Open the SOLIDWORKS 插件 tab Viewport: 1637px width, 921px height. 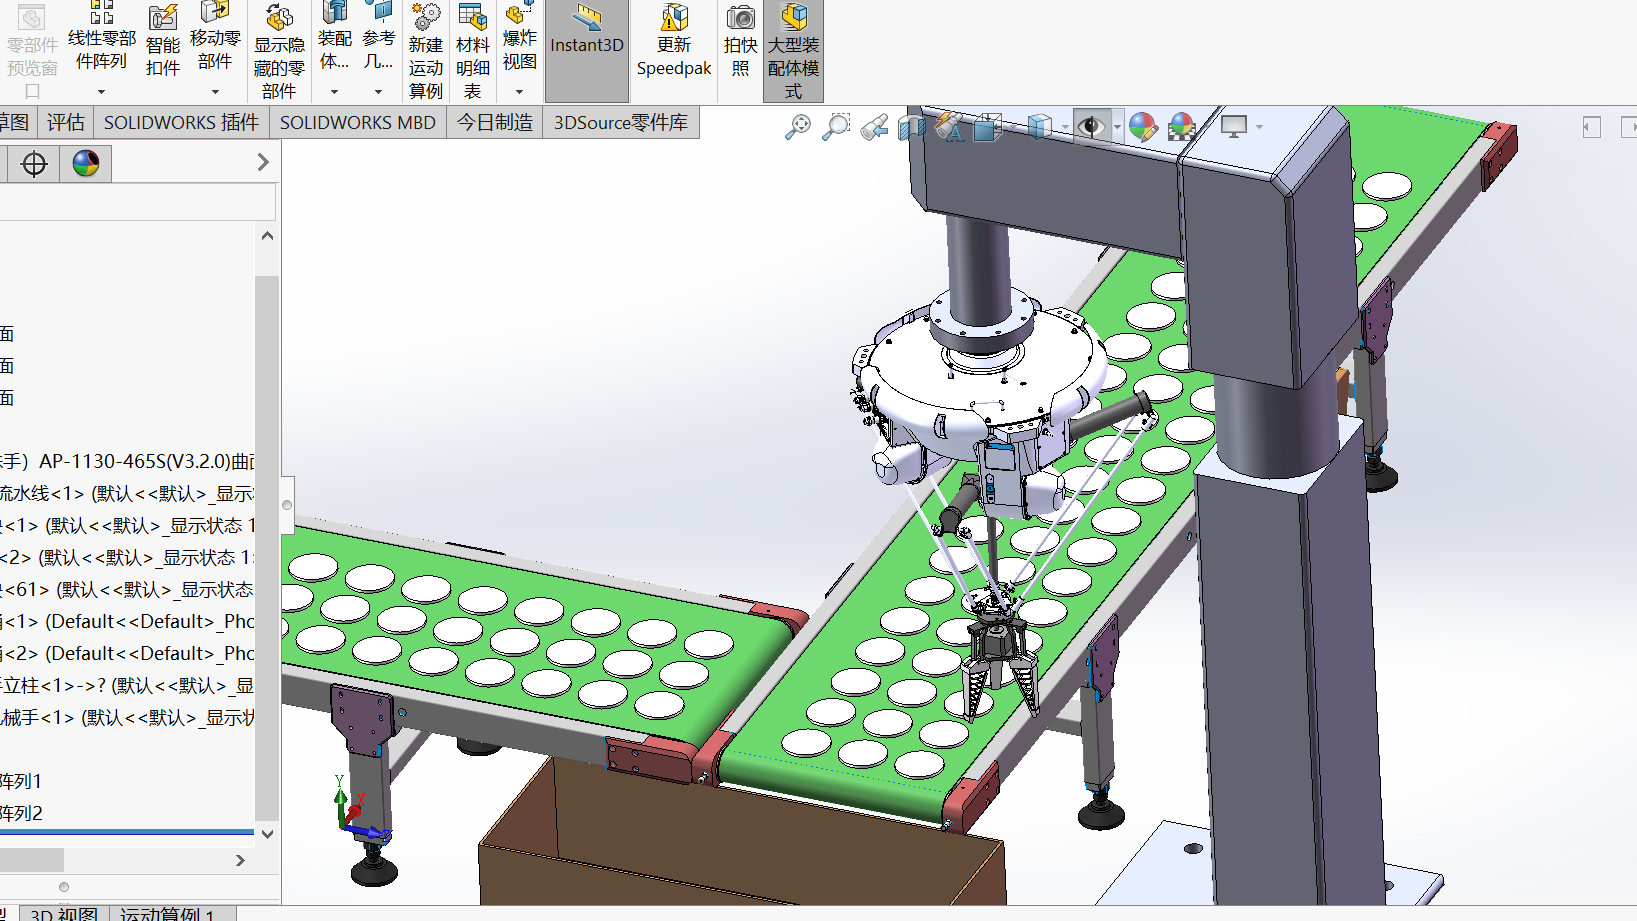(181, 123)
